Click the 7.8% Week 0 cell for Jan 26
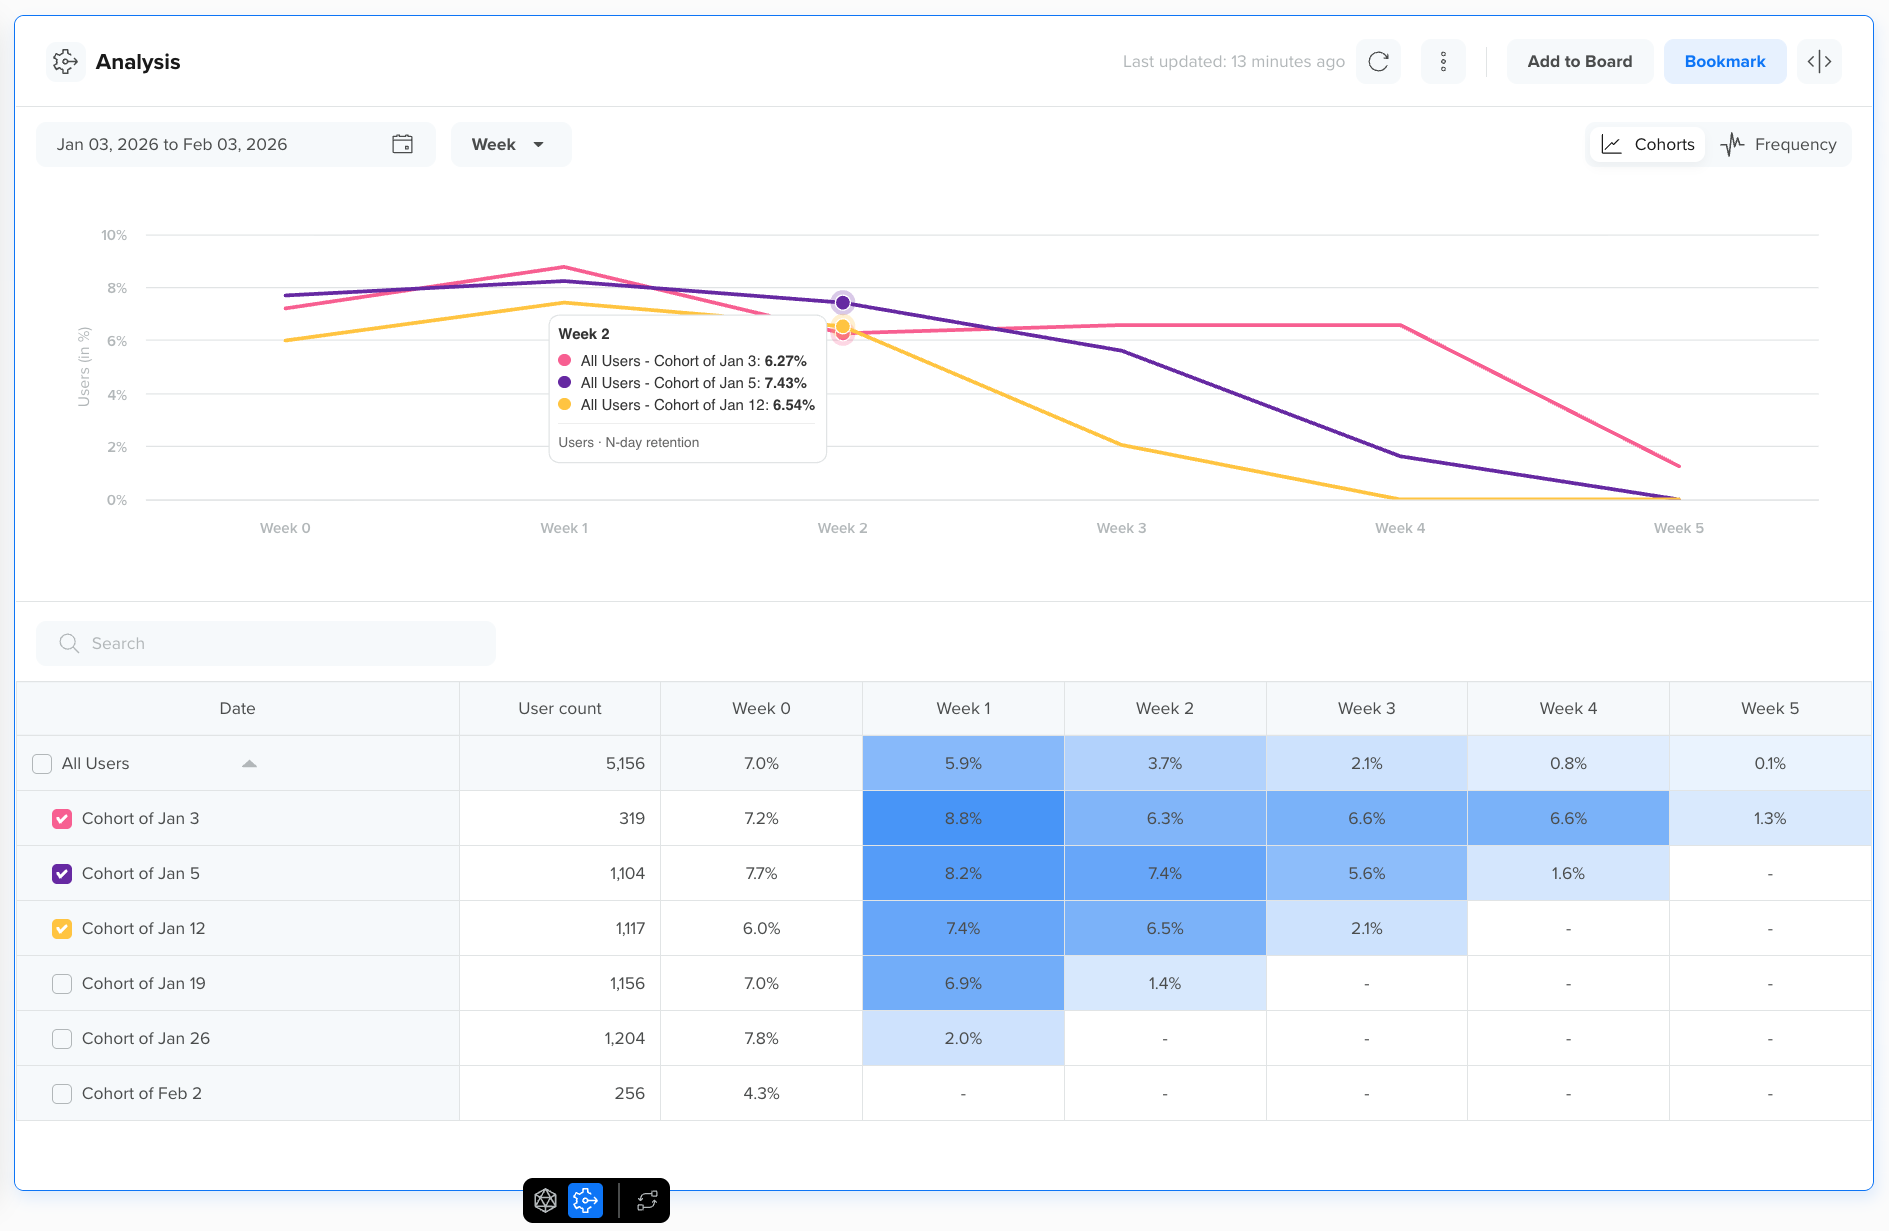The height and width of the screenshot is (1231, 1889). pos(761,1039)
